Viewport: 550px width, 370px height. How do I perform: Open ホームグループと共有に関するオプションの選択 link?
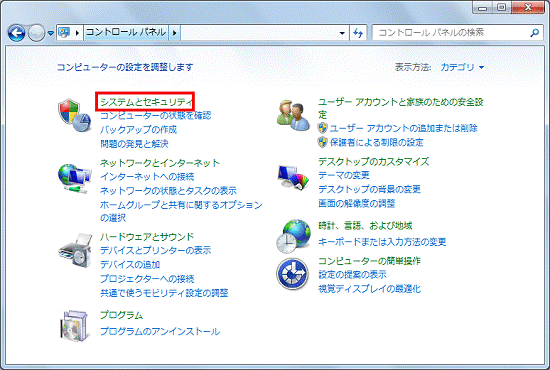click(181, 211)
